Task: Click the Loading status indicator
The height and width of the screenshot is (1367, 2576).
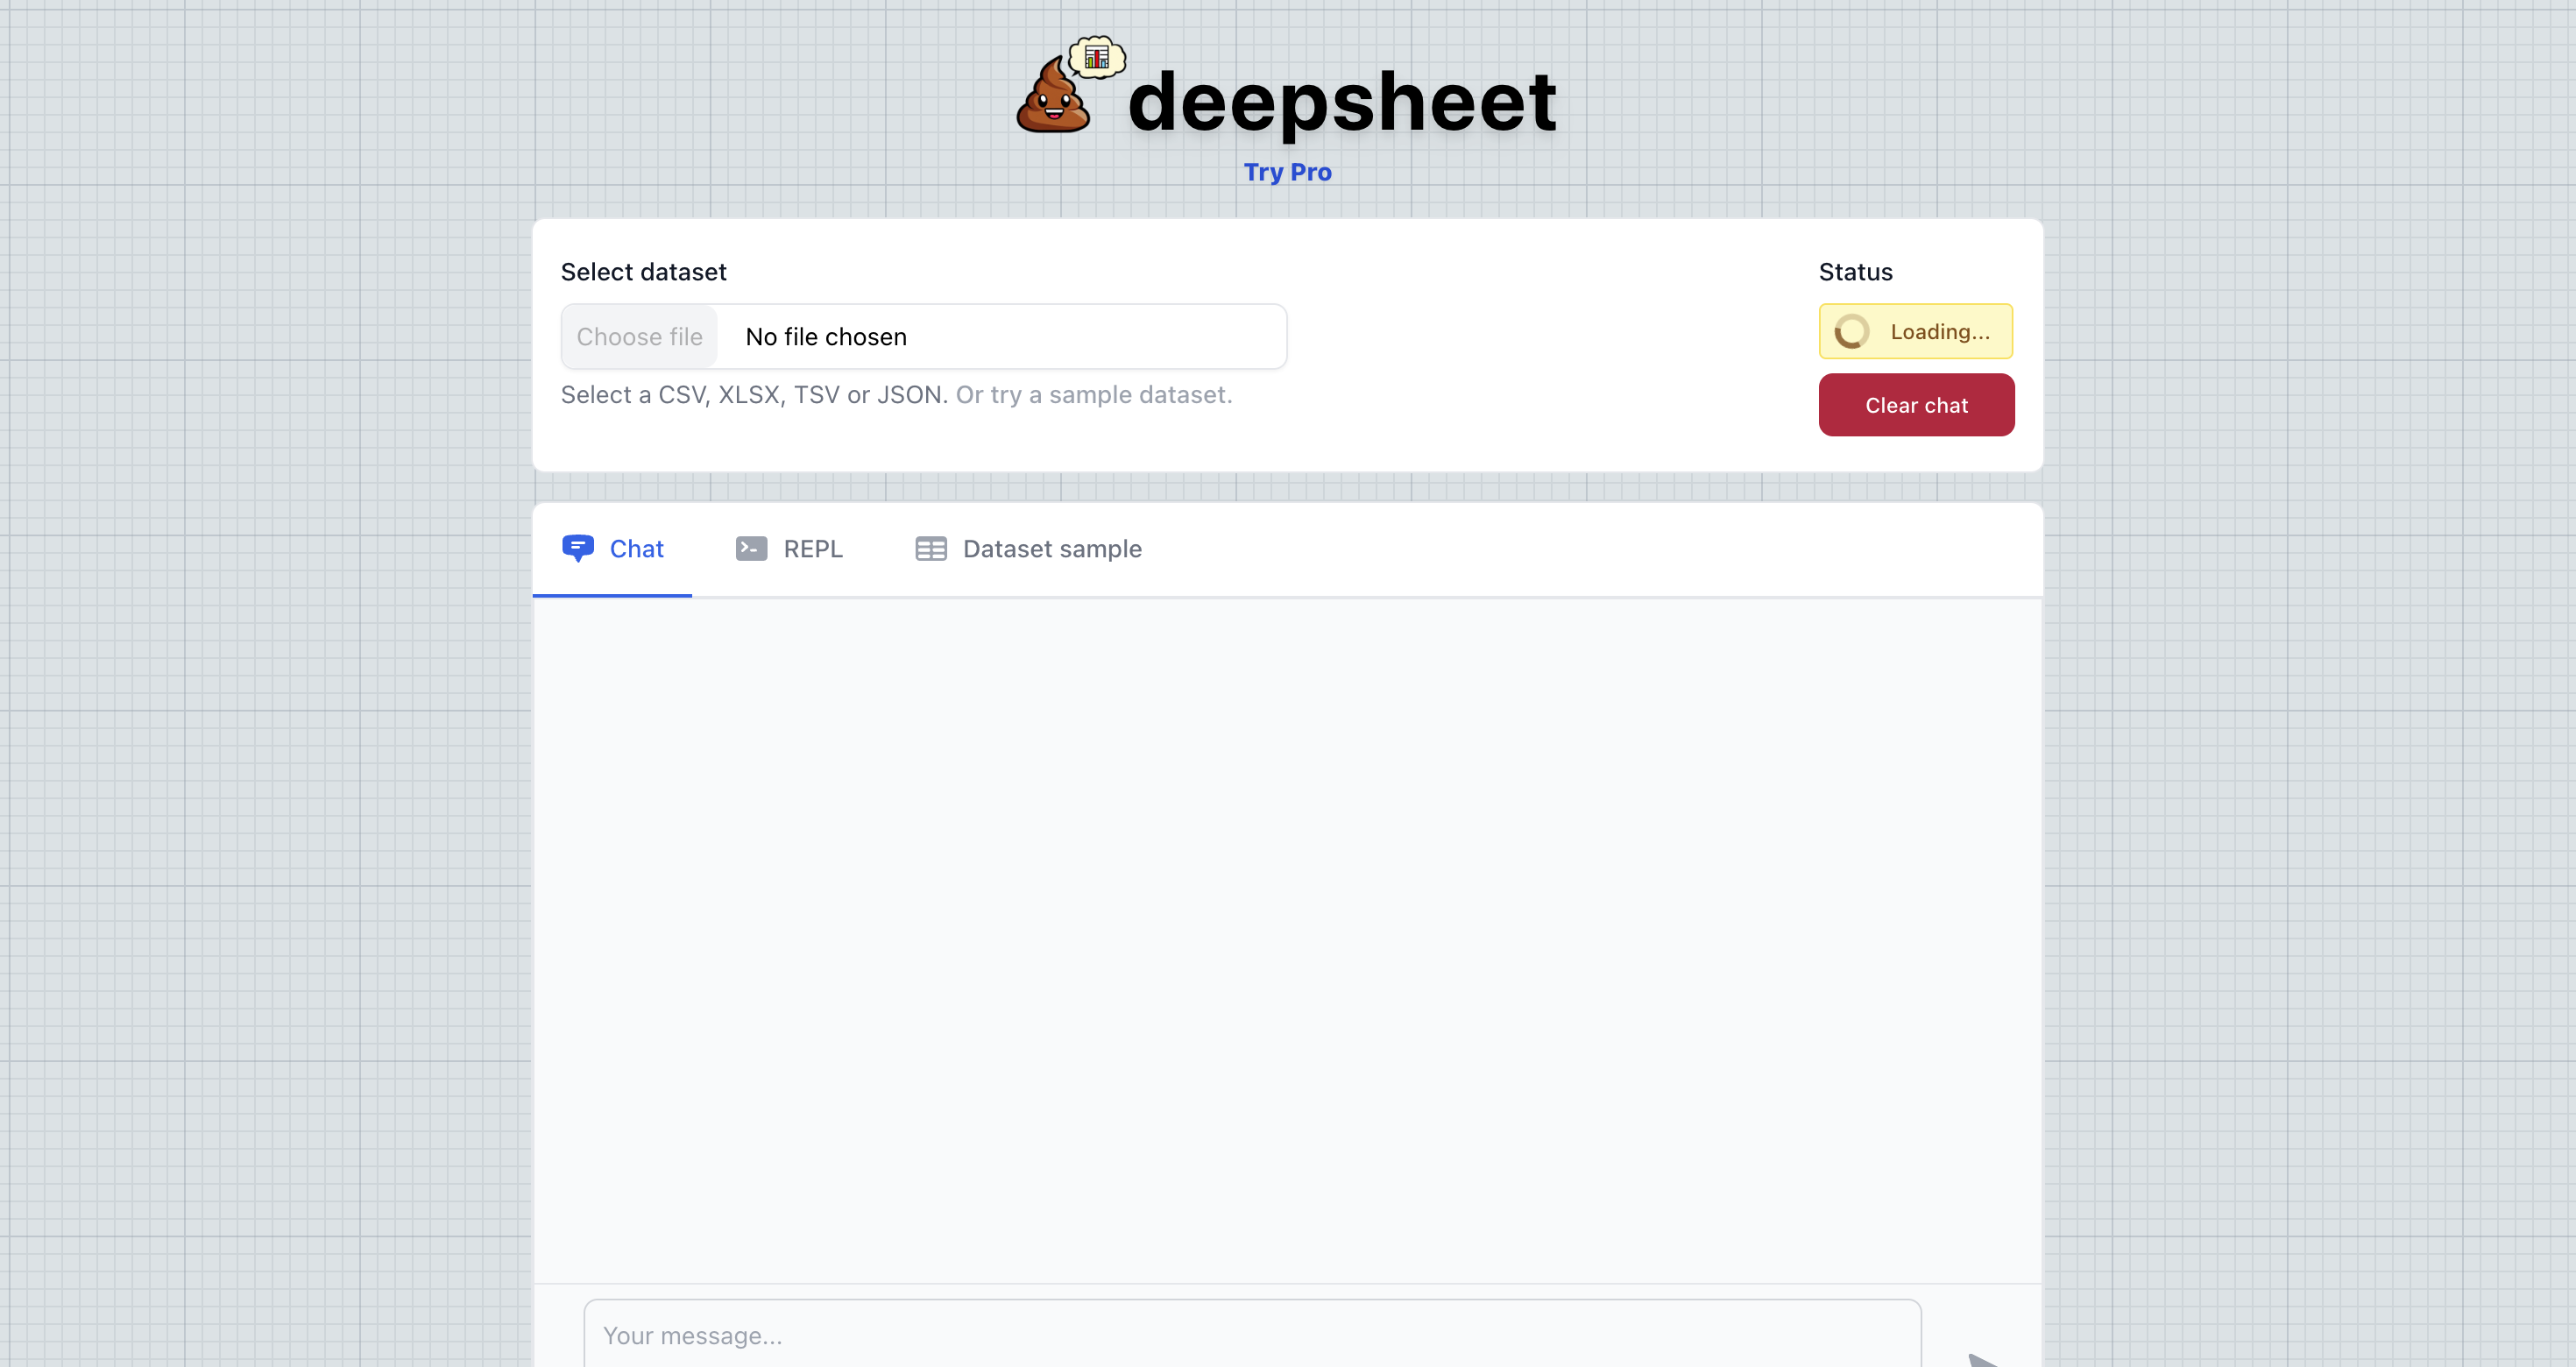Action: 1915,331
